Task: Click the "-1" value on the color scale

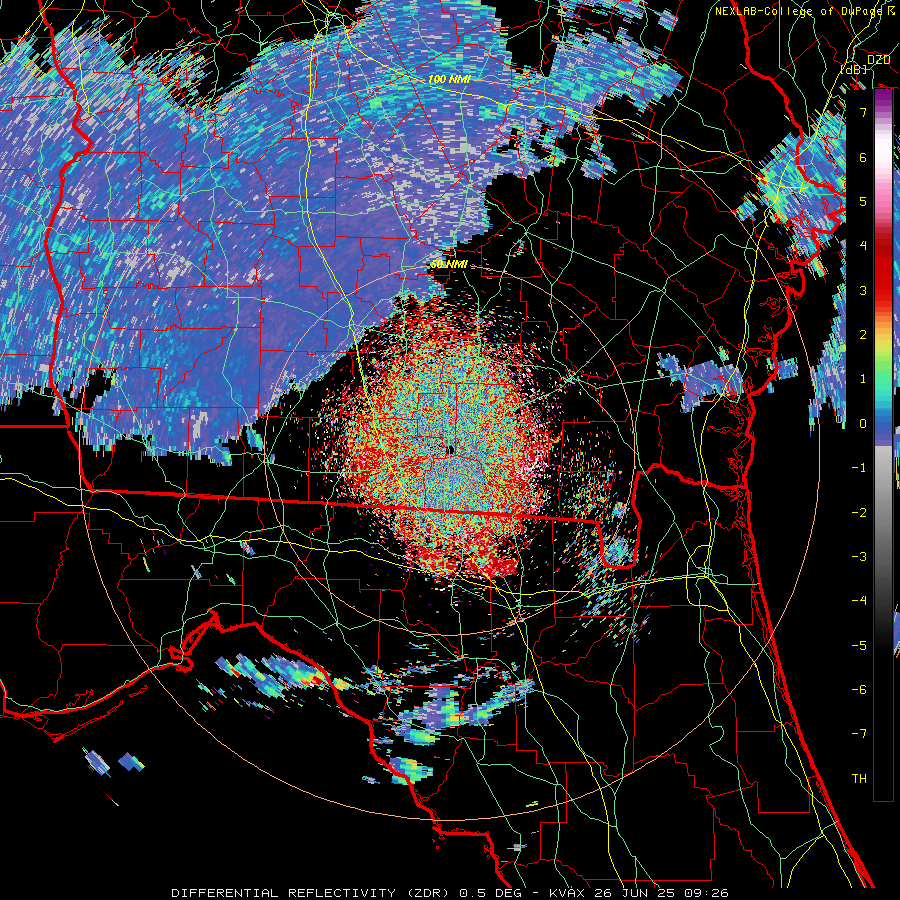Action: (859, 468)
